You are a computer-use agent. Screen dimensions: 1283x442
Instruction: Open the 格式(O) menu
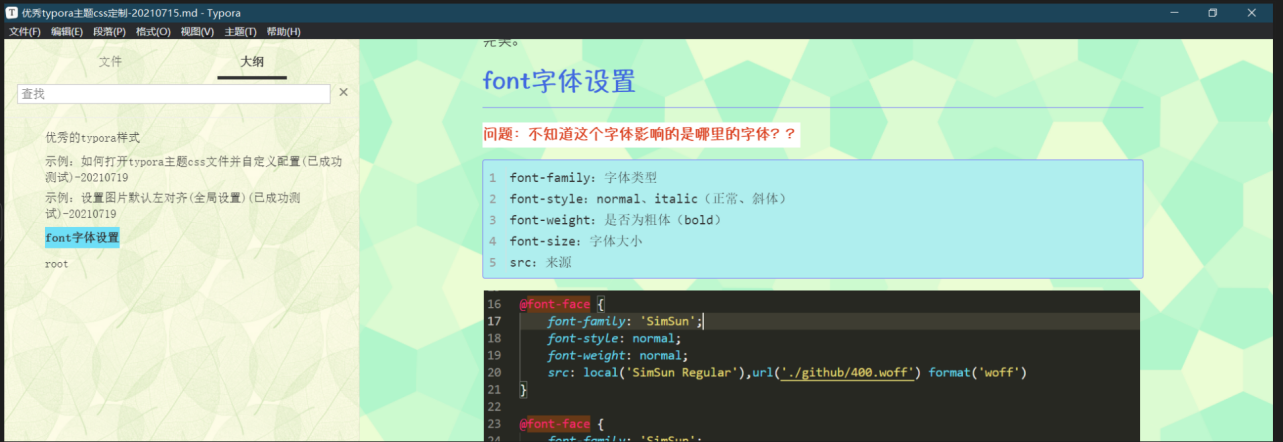[153, 32]
